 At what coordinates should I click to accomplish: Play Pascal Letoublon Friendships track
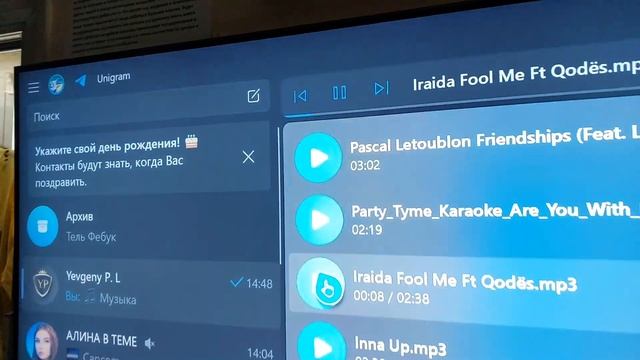tap(318, 158)
